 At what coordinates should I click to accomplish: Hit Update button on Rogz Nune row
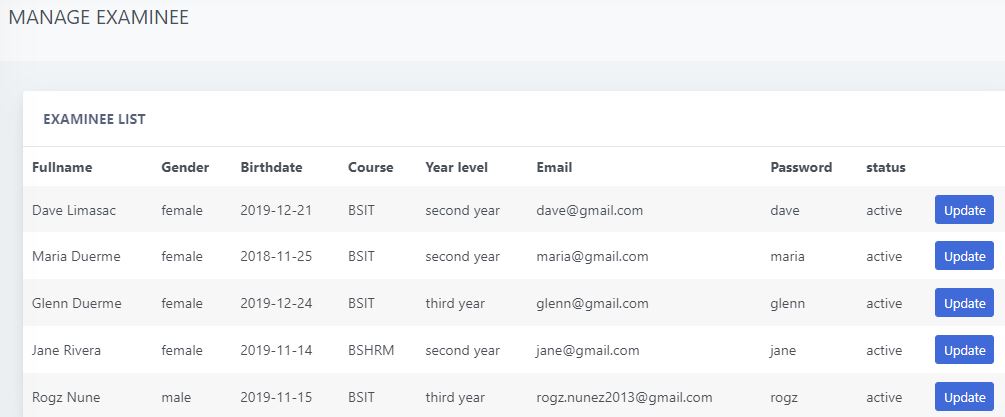click(964, 397)
